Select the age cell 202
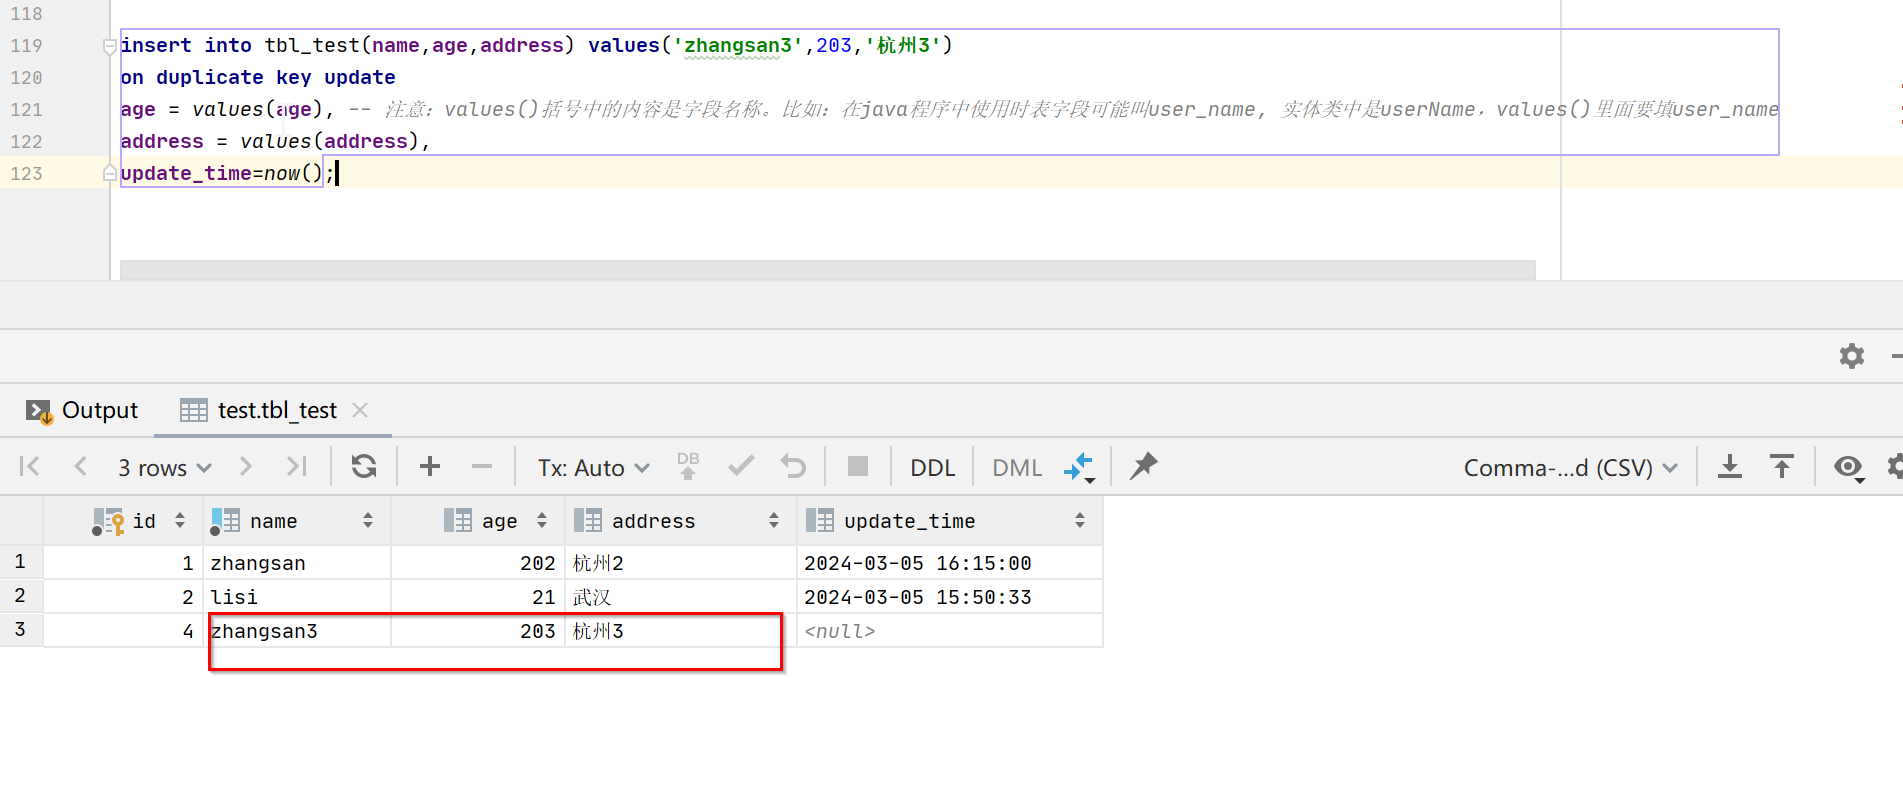 click(x=478, y=563)
